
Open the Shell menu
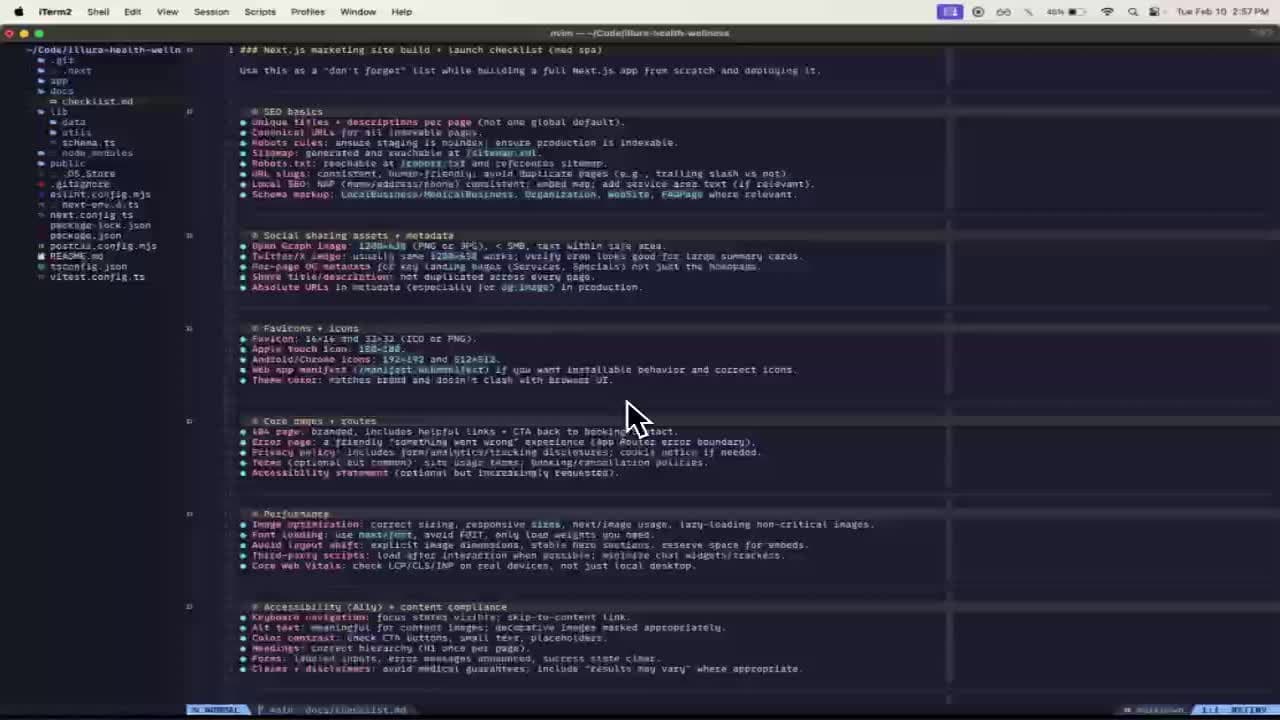(x=98, y=12)
